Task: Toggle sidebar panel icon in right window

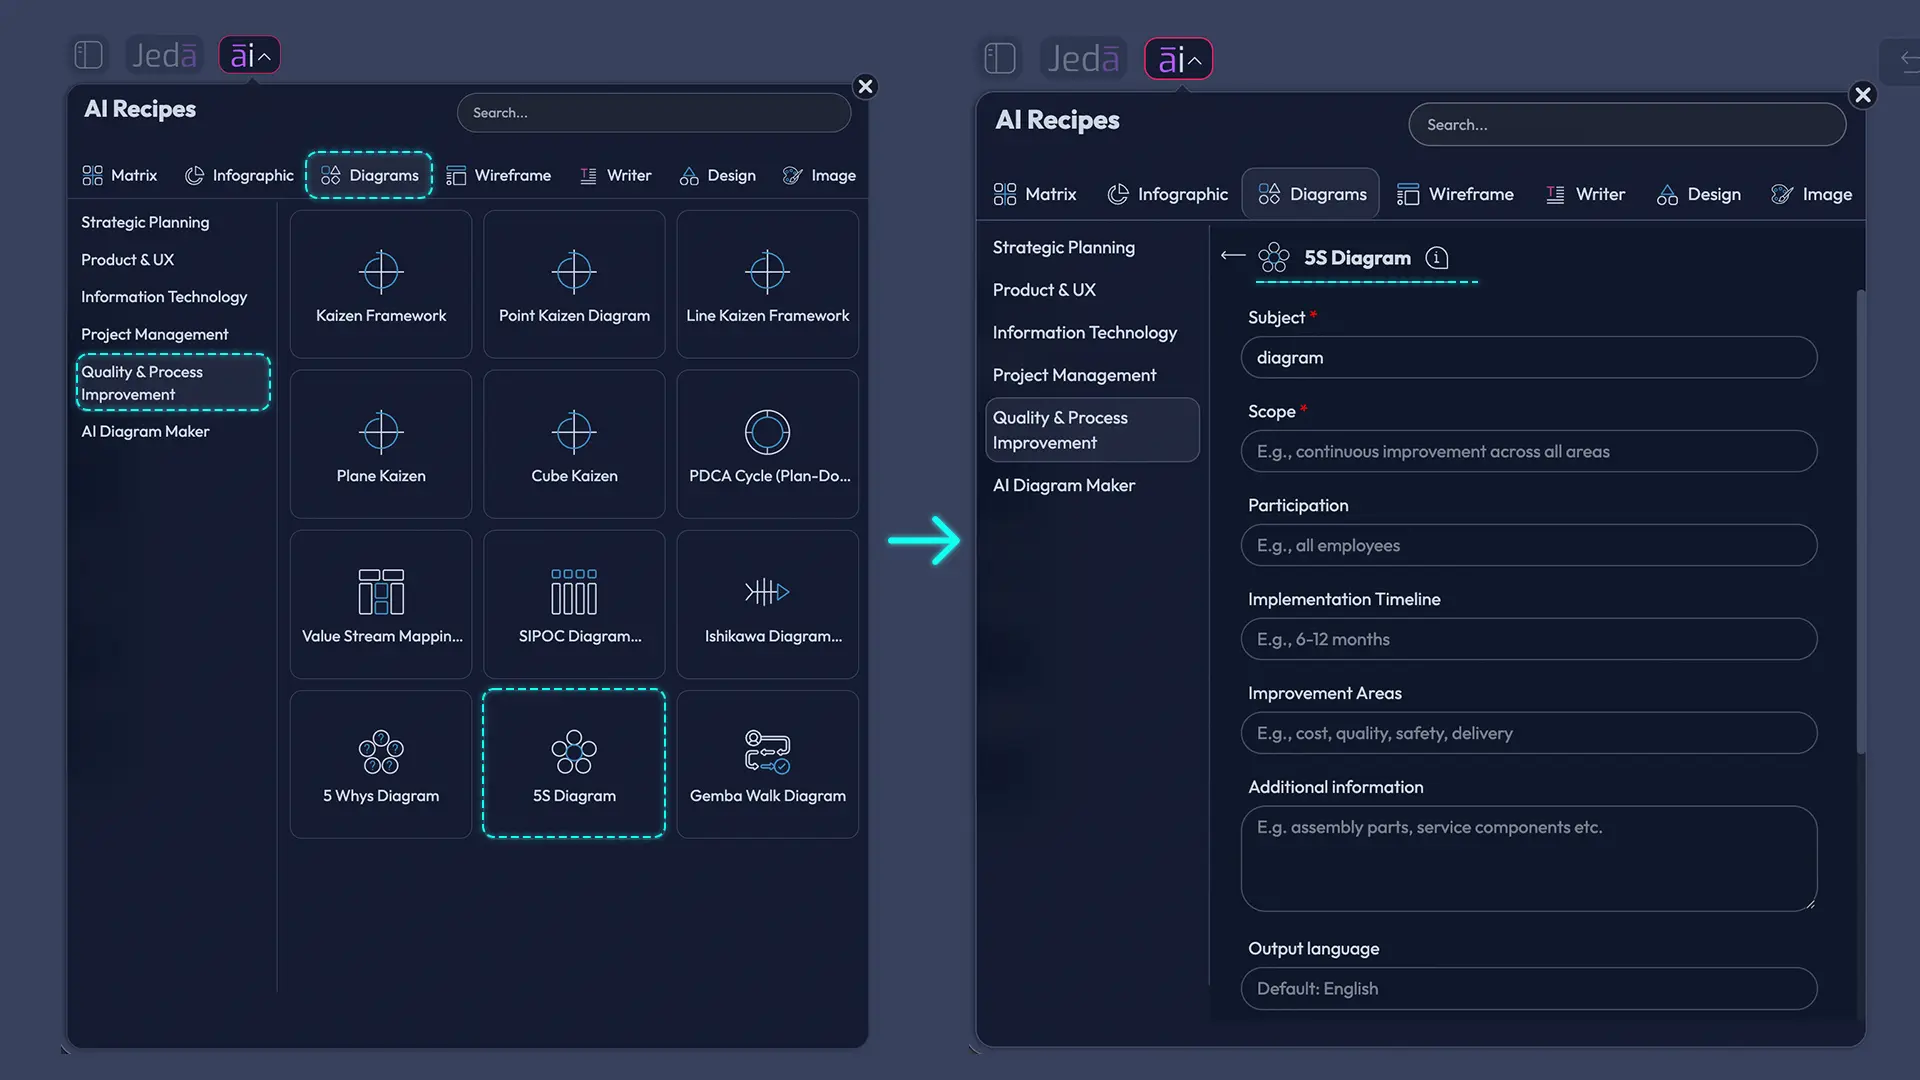Action: (x=1000, y=58)
